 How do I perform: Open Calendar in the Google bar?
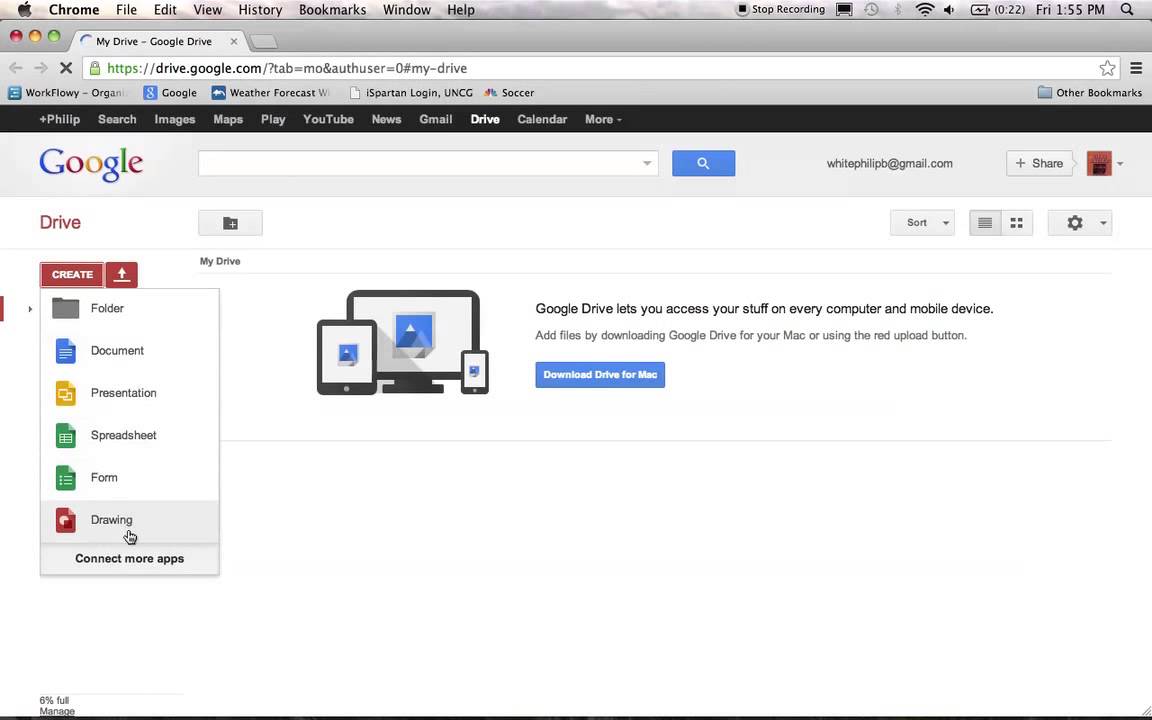point(542,119)
